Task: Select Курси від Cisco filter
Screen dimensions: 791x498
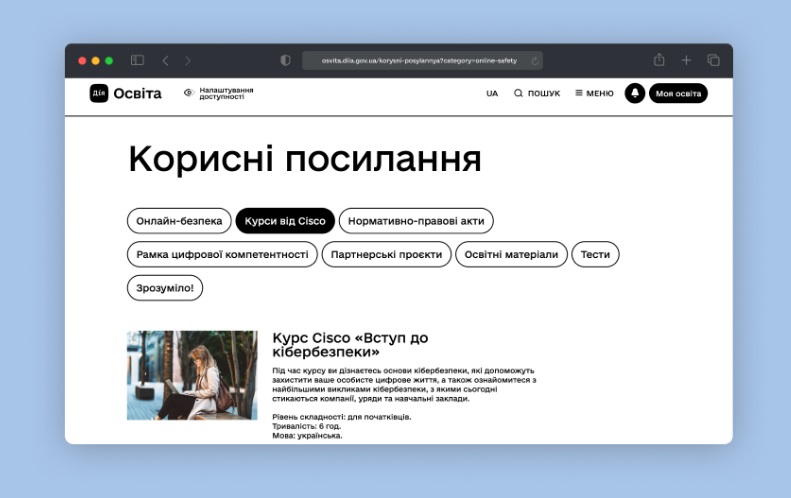Action: (x=285, y=221)
